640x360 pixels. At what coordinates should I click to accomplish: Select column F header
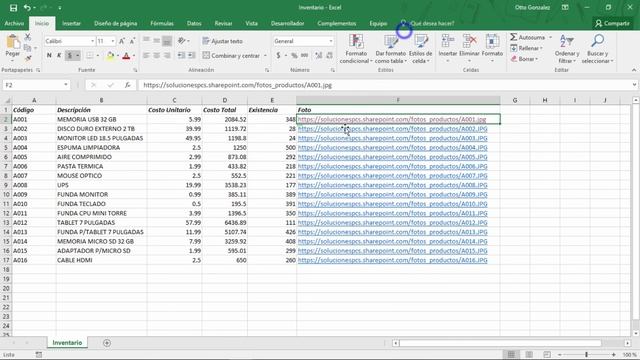point(398,100)
